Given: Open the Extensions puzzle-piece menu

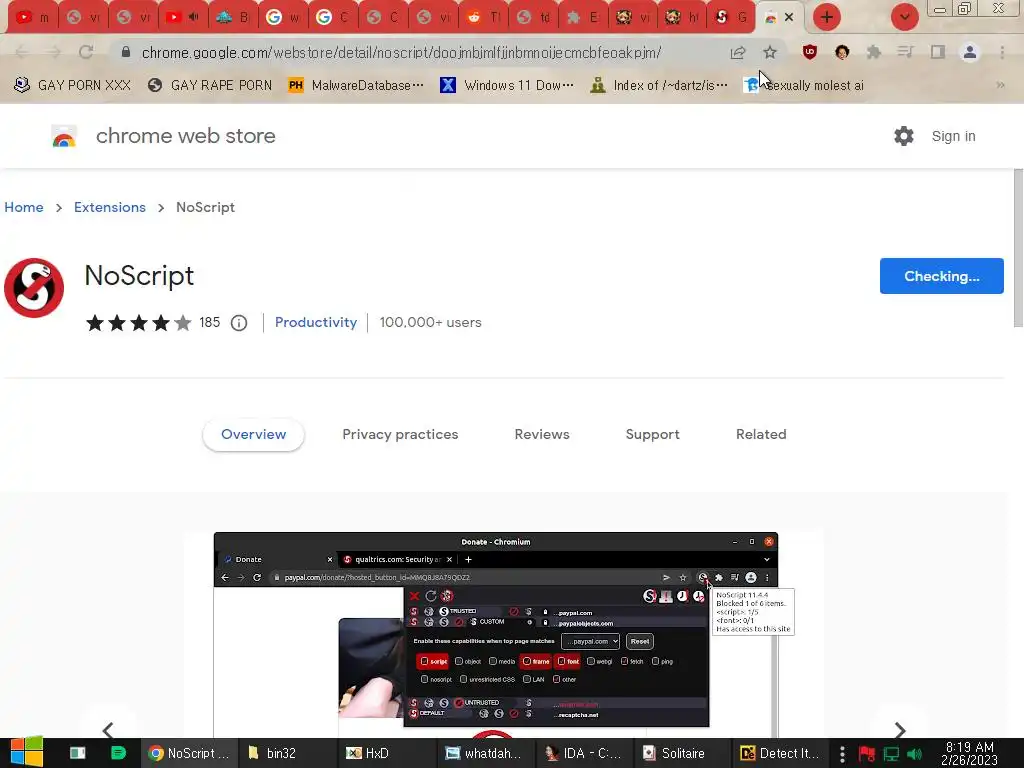Looking at the screenshot, I should (x=874, y=52).
